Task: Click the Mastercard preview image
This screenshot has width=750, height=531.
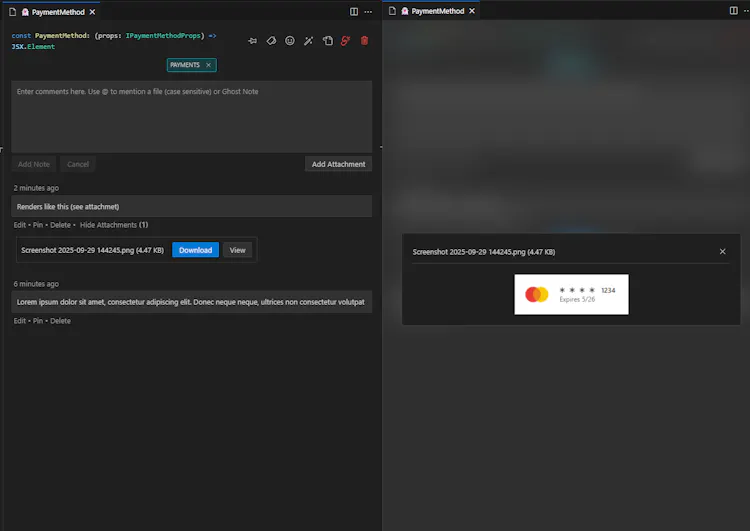Action: (571, 294)
